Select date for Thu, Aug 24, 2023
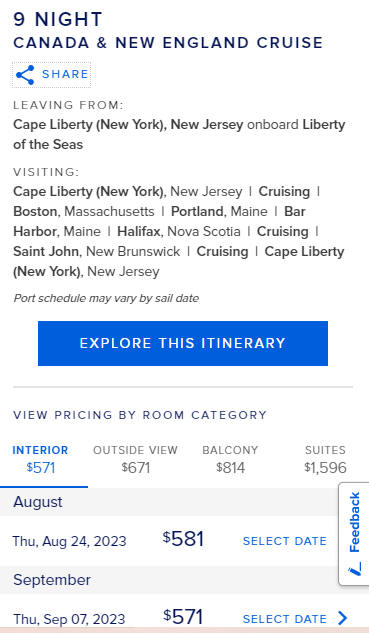 (285, 541)
